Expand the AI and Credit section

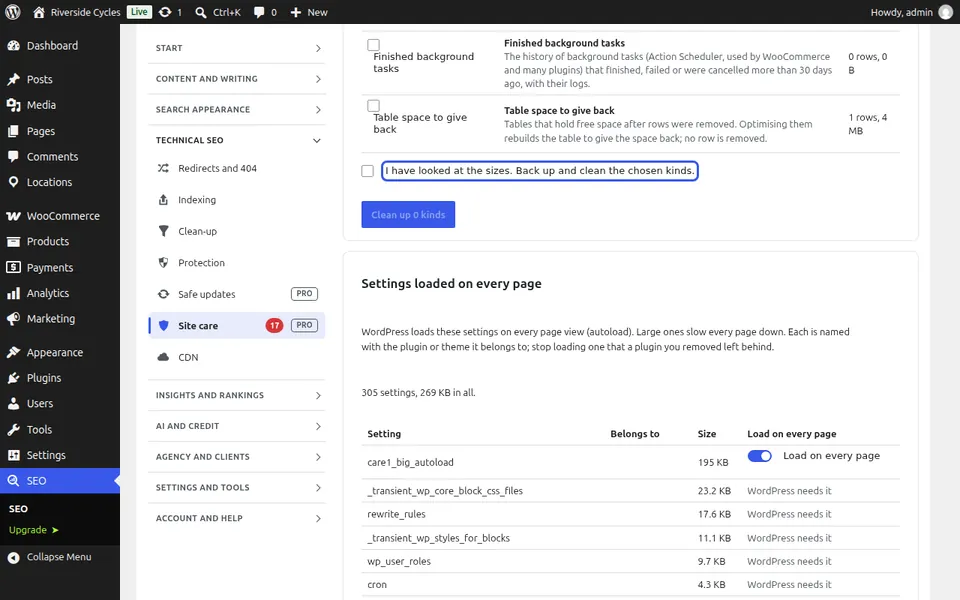click(x=236, y=426)
